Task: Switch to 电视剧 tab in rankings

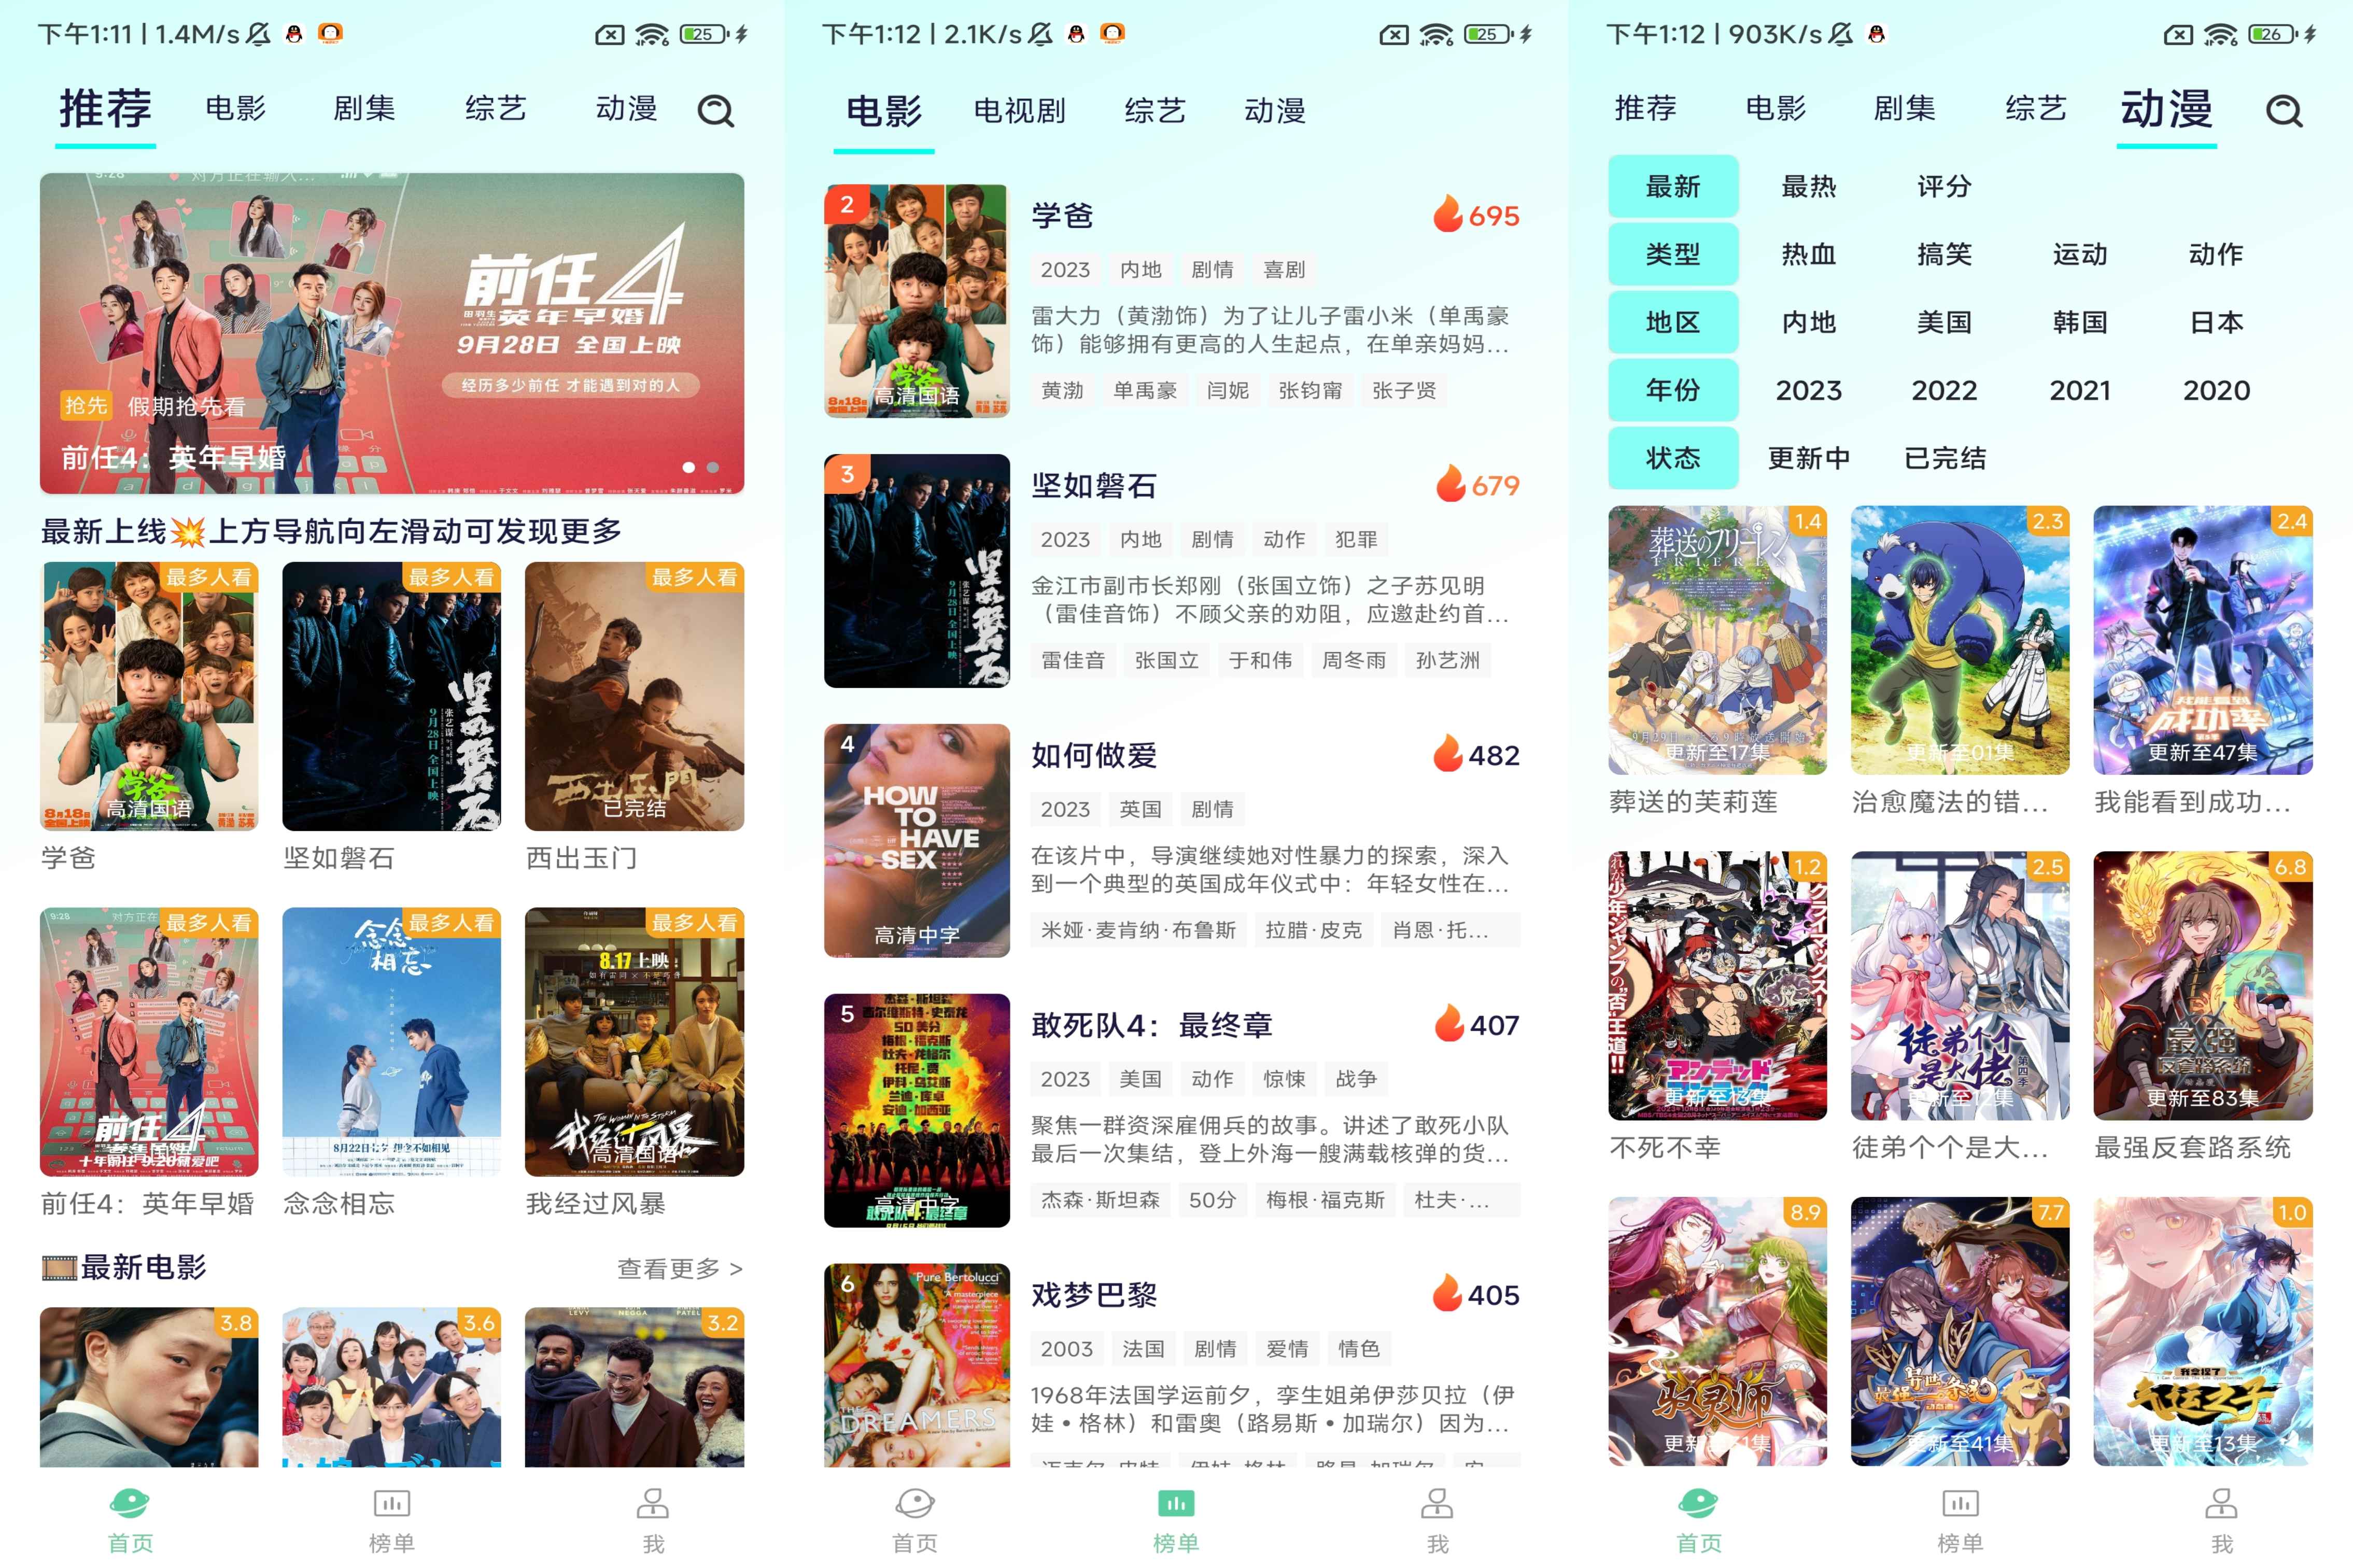Action: (x=1019, y=110)
